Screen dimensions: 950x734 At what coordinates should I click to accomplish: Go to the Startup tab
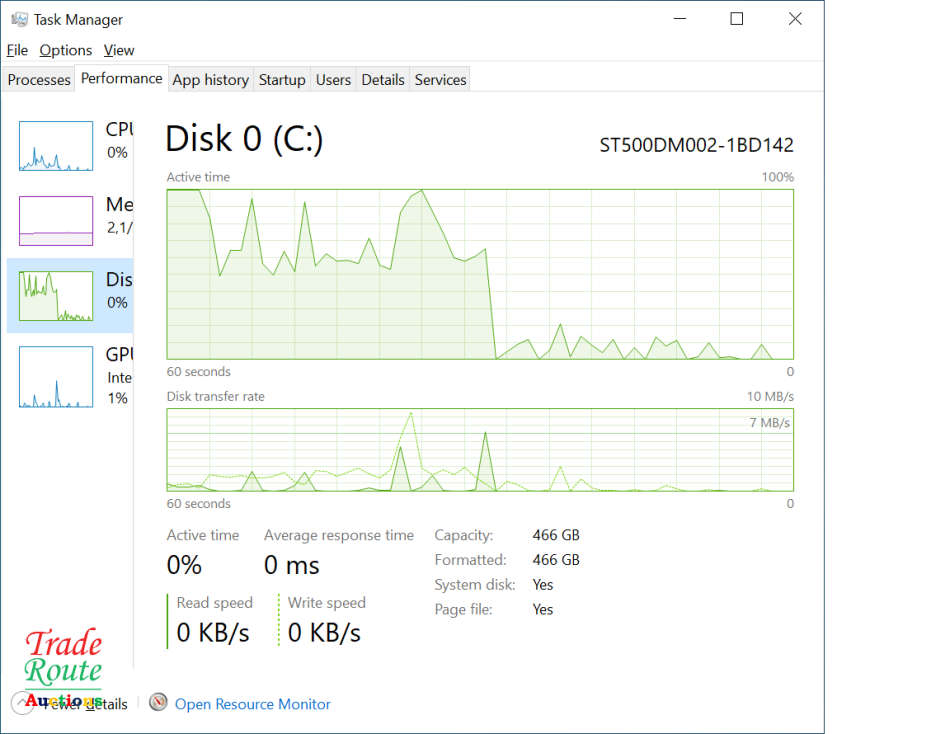pos(282,80)
